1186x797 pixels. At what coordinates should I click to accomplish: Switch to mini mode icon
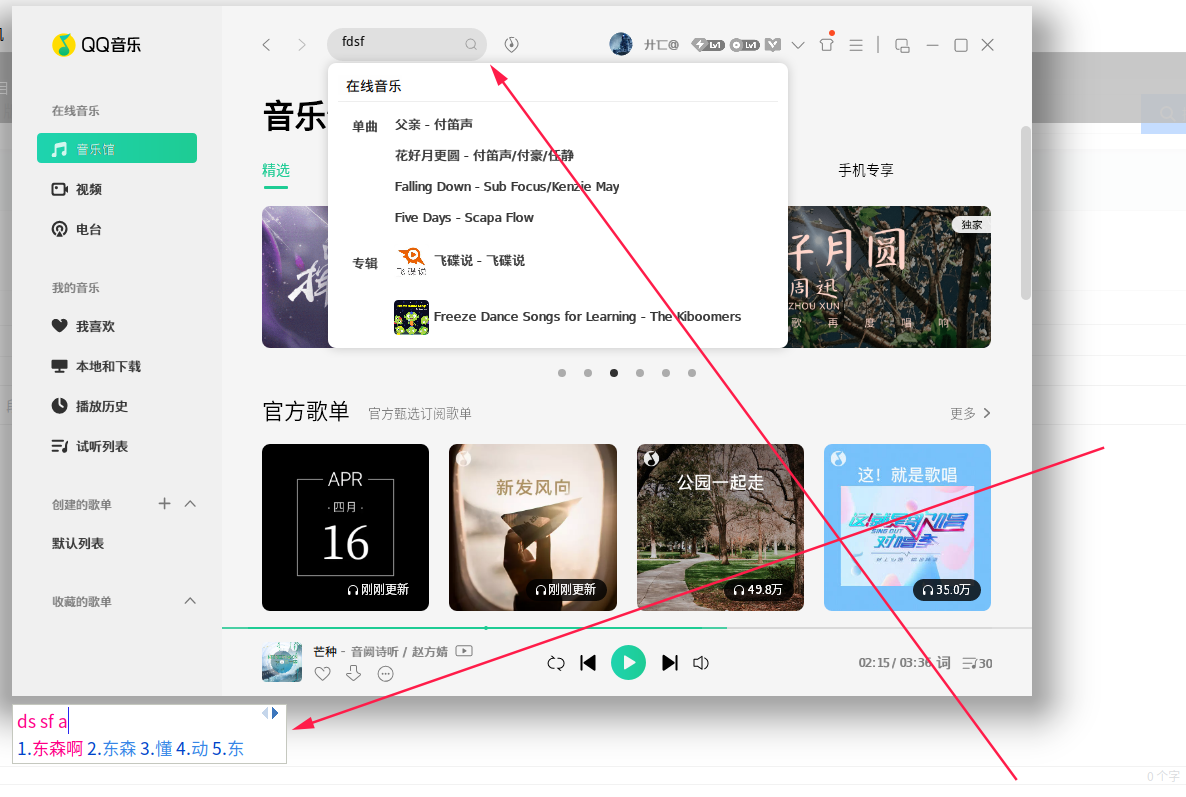coord(902,45)
